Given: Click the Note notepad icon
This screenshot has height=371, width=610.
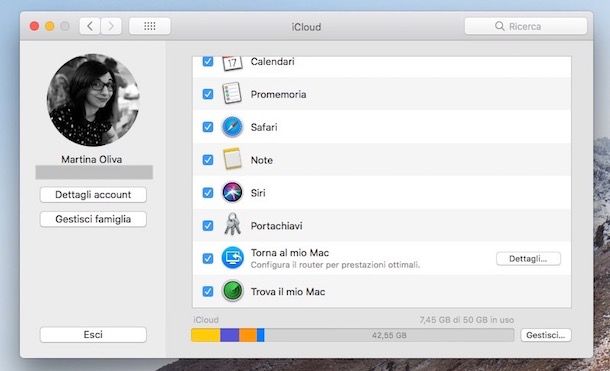Looking at the screenshot, I should tap(232, 159).
